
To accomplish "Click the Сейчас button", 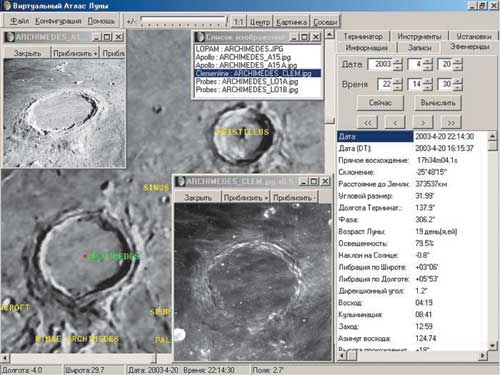I will pyautogui.click(x=380, y=103).
